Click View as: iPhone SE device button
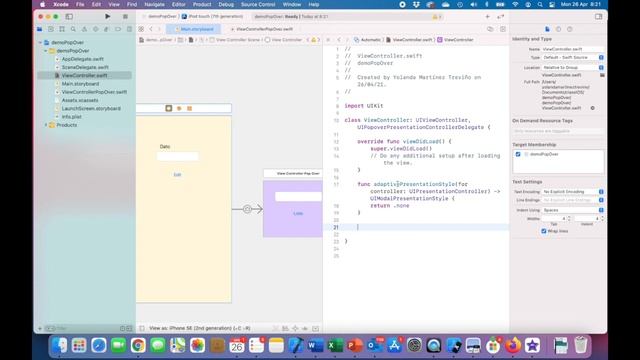 pyautogui.click(x=200, y=328)
